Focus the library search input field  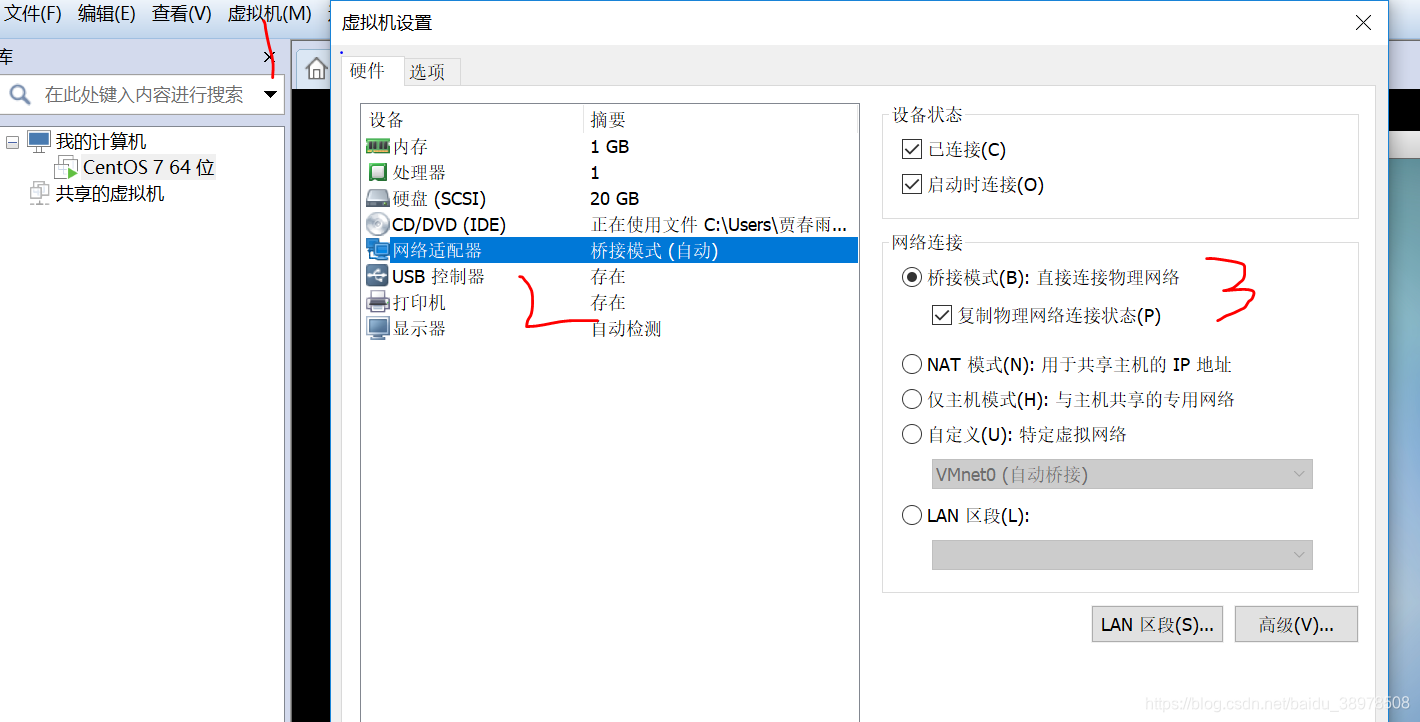[x=145, y=95]
